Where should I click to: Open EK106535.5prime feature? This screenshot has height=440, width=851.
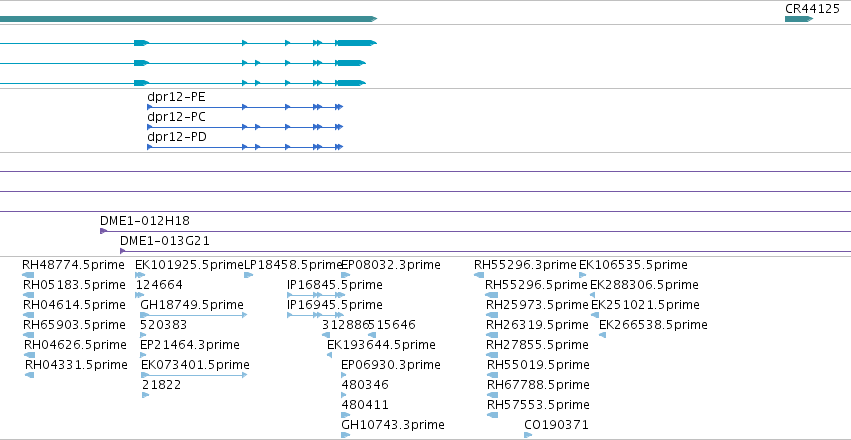click(633, 265)
